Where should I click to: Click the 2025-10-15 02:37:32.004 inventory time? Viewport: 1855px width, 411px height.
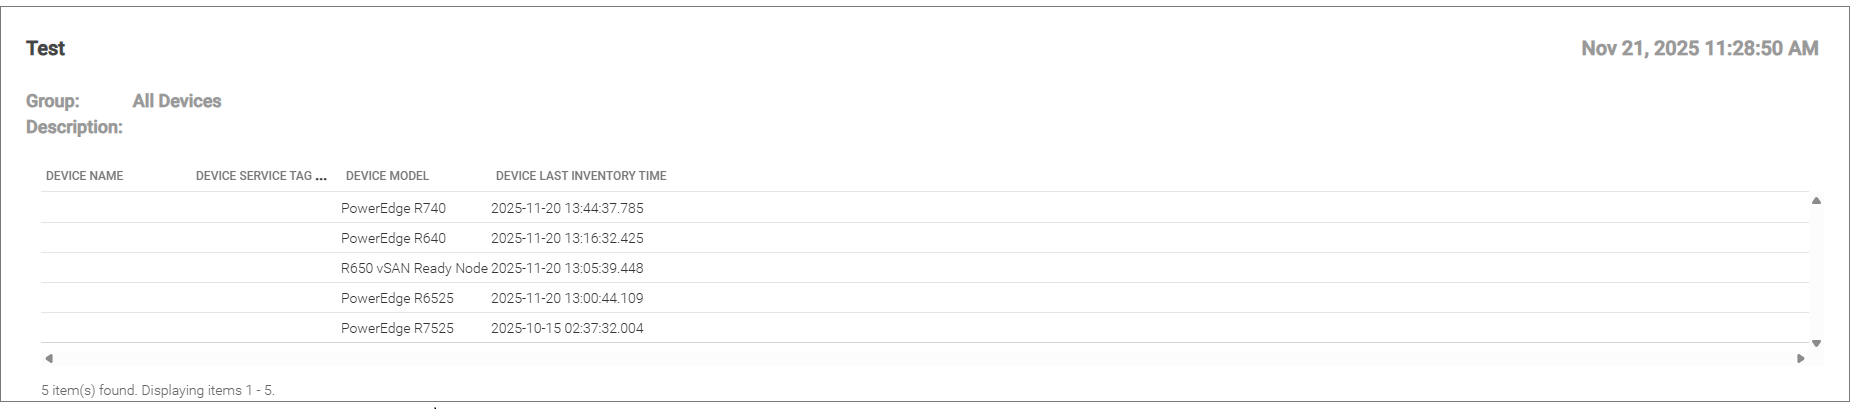567,328
